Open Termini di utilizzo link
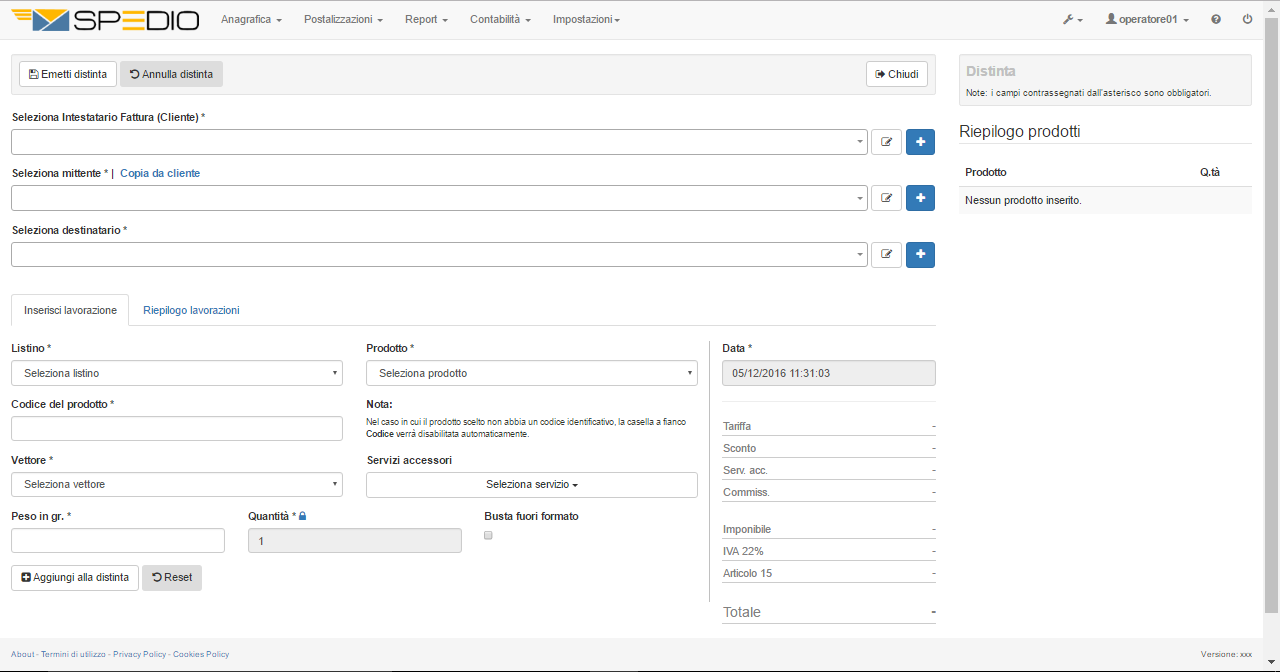The width and height of the screenshot is (1280, 672). (73, 654)
